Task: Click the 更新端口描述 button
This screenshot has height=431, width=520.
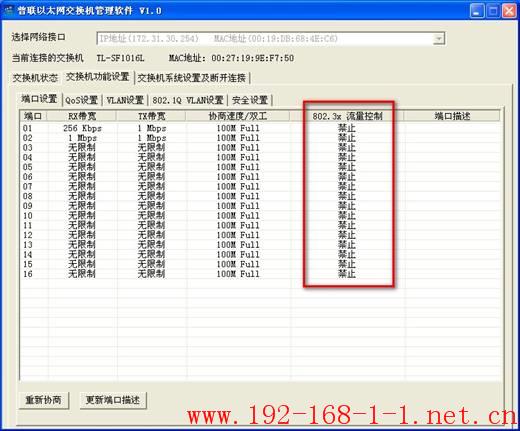Action: point(113,400)
